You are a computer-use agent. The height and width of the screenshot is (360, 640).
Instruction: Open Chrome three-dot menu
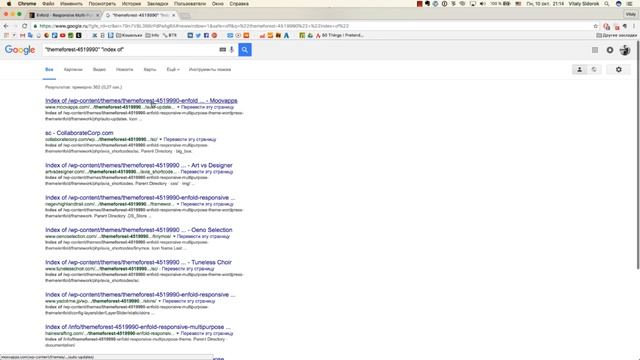click(x=634, y=26)
